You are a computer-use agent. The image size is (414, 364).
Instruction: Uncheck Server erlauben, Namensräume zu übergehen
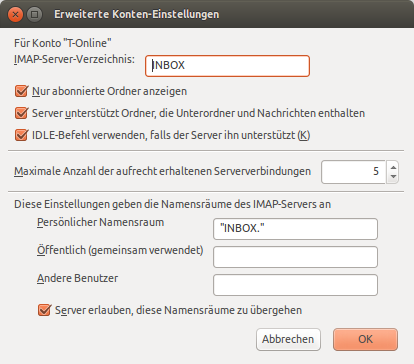click(x=44, y=310)
